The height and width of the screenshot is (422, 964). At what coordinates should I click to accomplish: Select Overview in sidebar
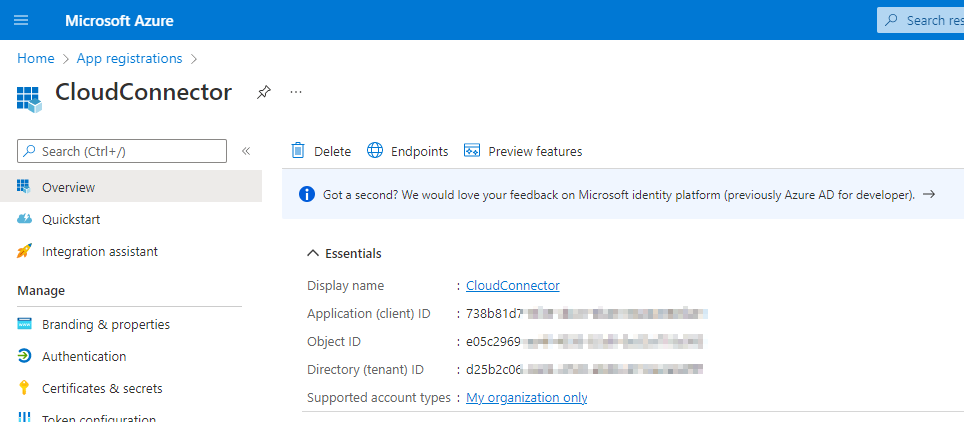point(131,187)
